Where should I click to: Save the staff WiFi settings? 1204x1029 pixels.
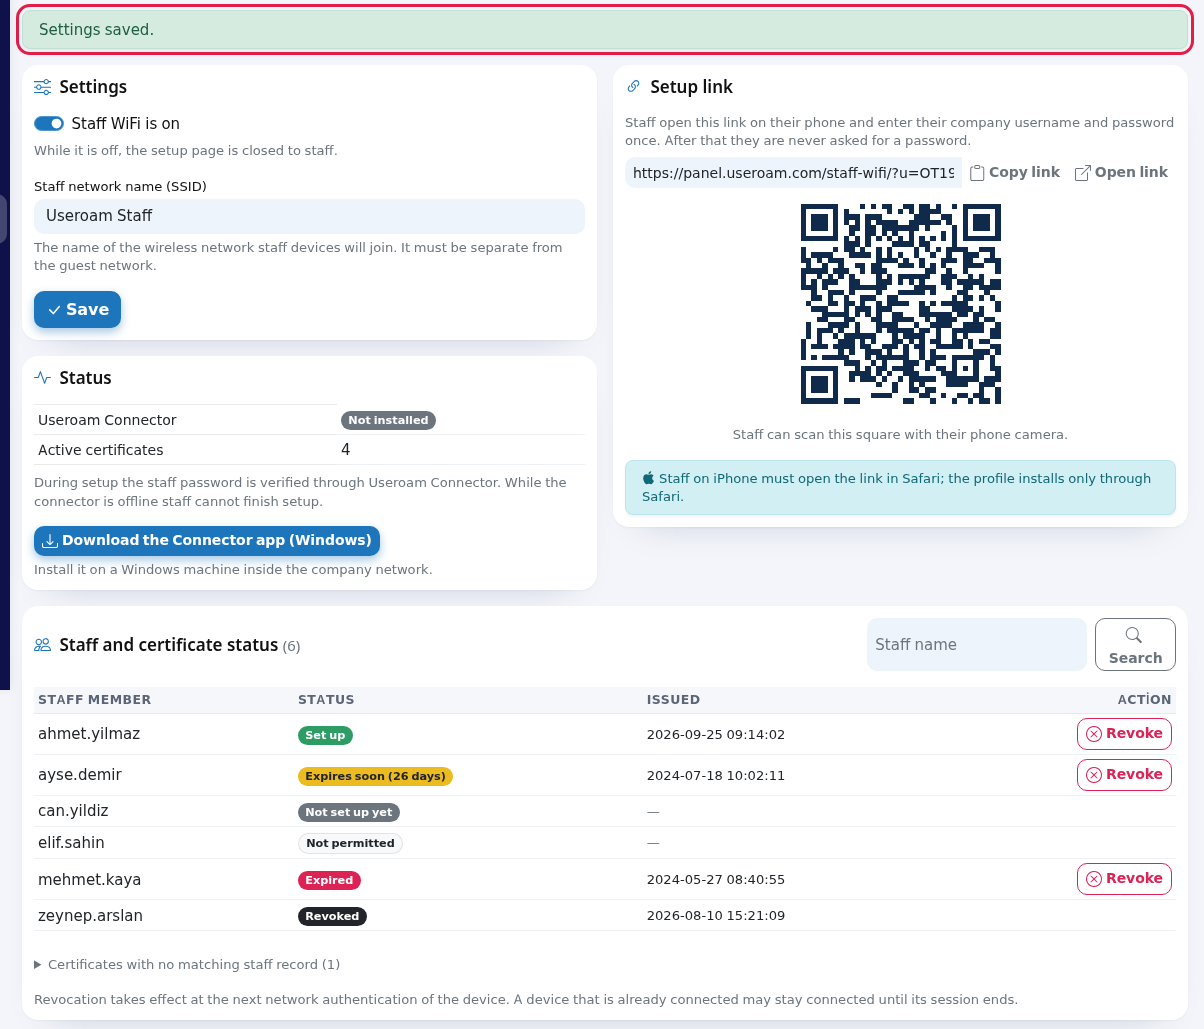pos(78,310)
